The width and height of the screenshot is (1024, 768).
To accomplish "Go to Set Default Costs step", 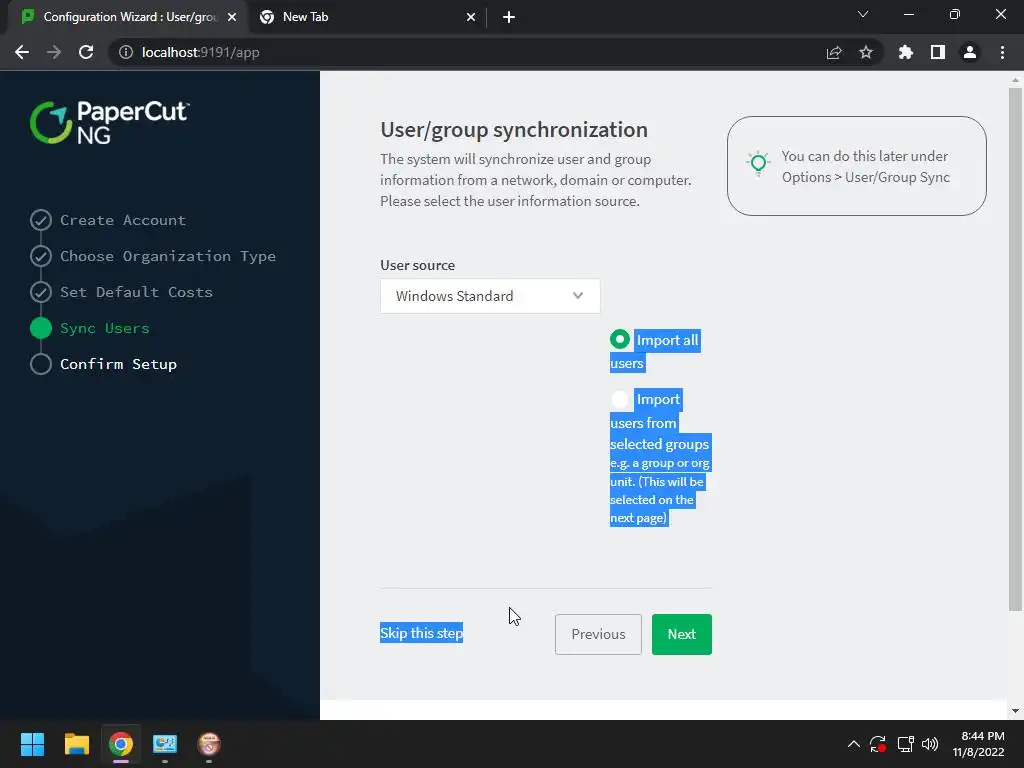I will [136, 292].
